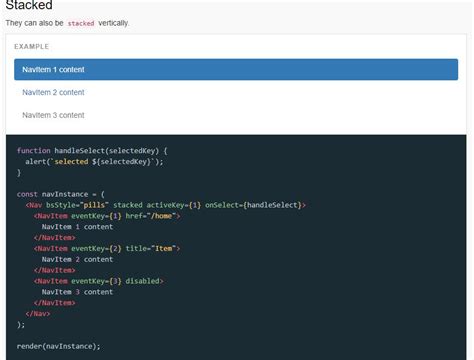
Task: Click the 'function handleSelect(selectedKey) {' code line
Action: (x=92, y=151)
